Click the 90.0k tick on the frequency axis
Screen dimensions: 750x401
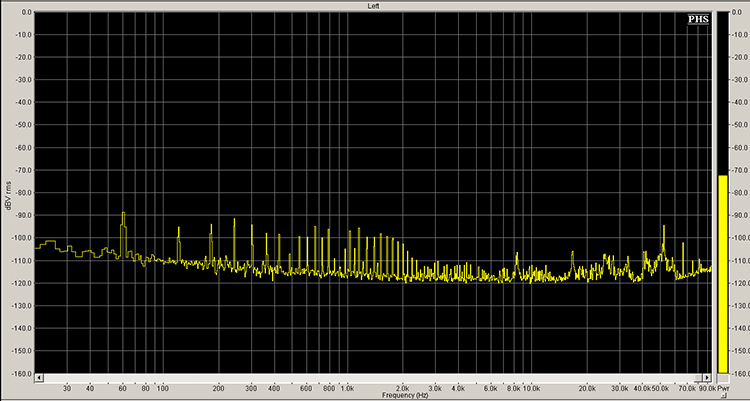point(706,388)
